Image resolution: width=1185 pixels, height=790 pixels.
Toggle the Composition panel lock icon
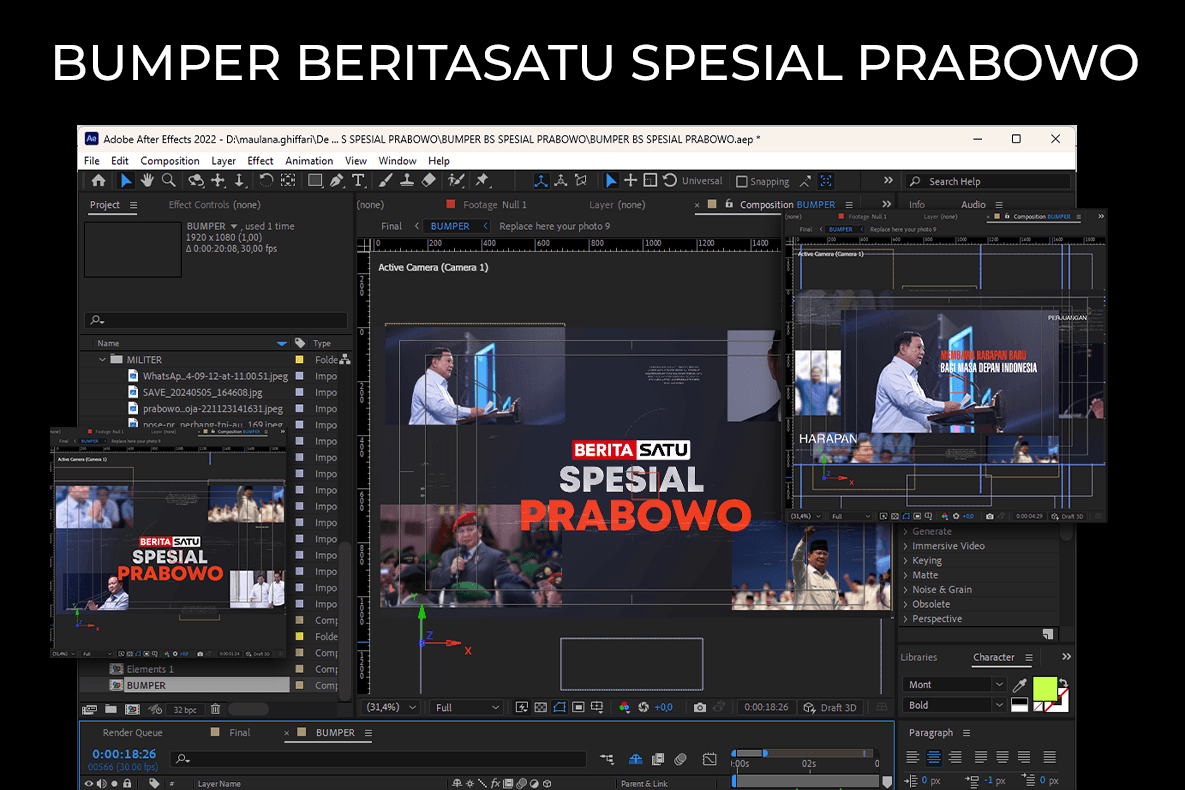(x=729, y=204)
